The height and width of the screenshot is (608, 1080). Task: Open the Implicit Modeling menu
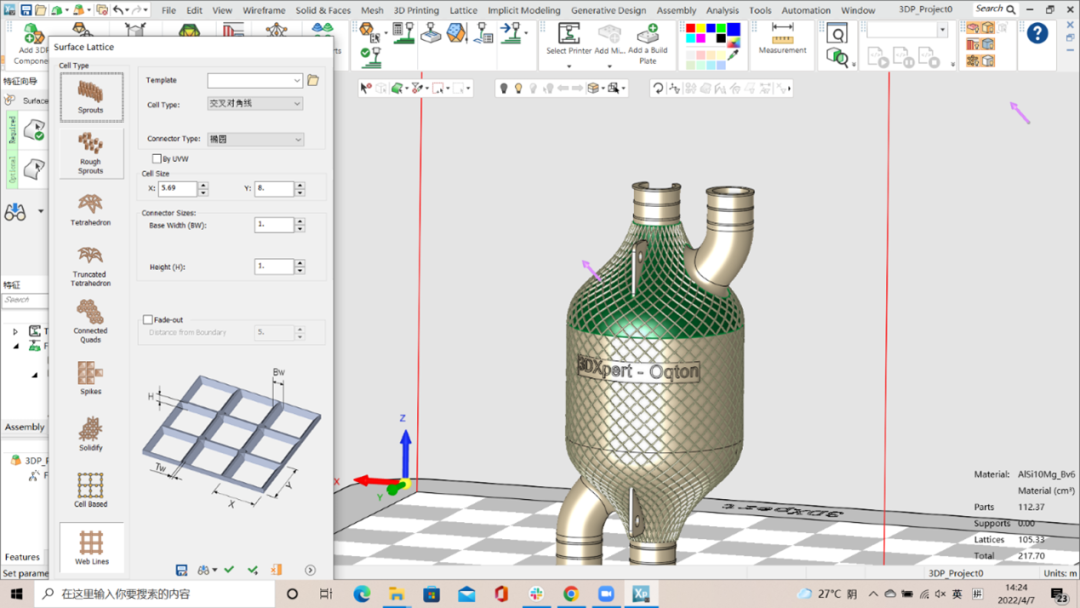pos(524,10)
